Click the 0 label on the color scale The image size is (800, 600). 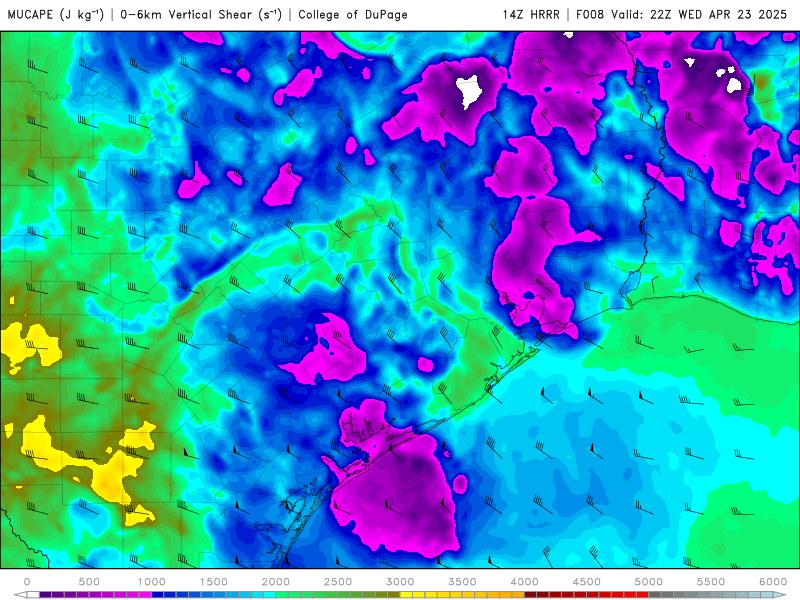tap(27, 582)
